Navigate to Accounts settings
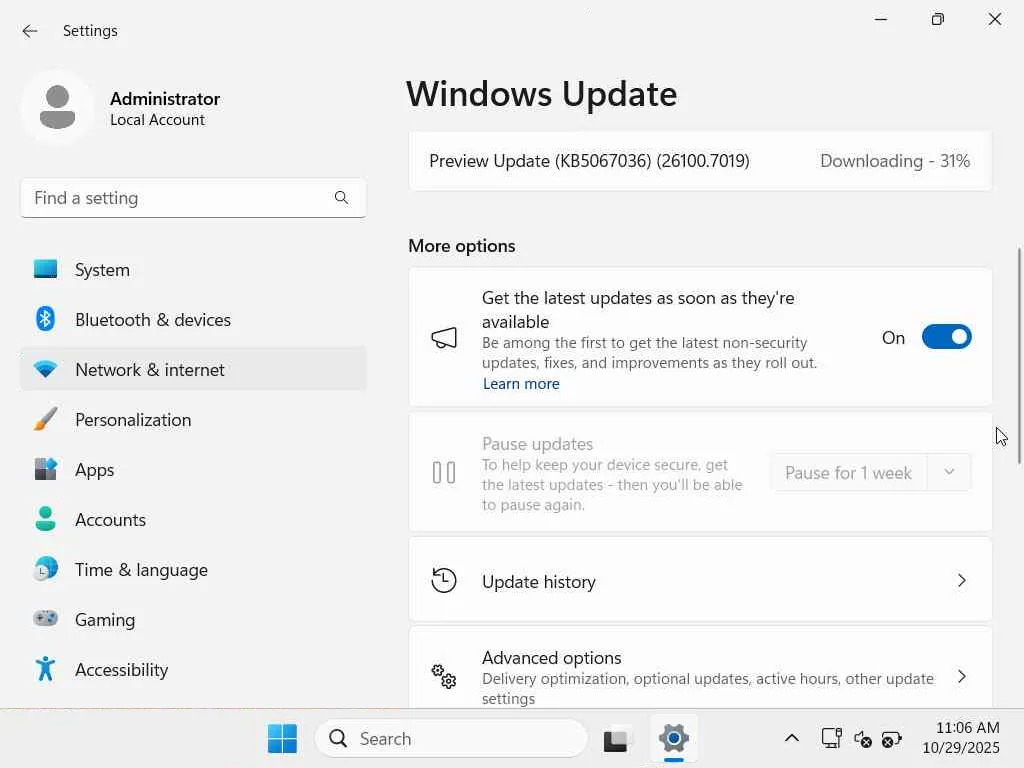The height and width of the screenshot is (768, 1024). coord(193,519)
